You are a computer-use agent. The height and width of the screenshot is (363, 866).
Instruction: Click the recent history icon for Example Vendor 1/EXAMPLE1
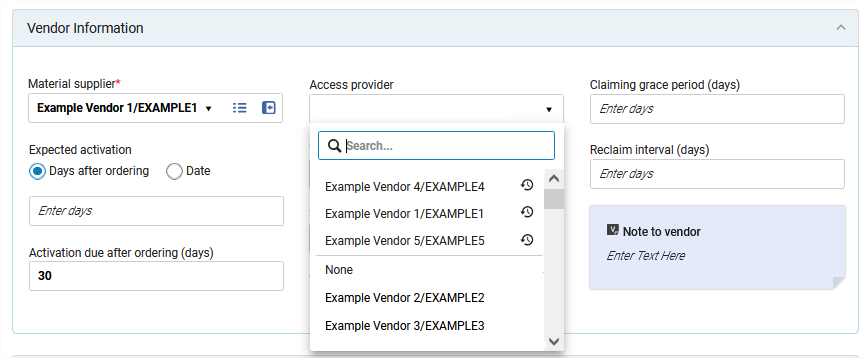[527, 212]
